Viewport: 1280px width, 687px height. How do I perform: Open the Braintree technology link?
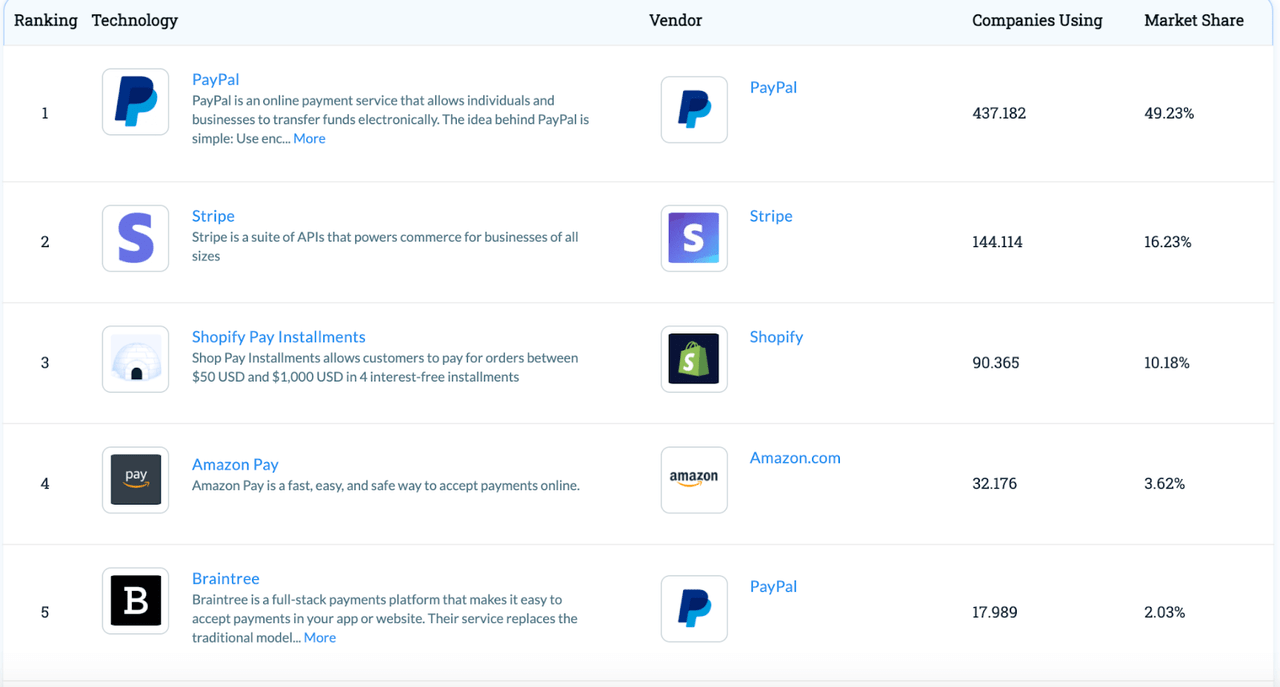pyautogui.click(x=226, y=578)
